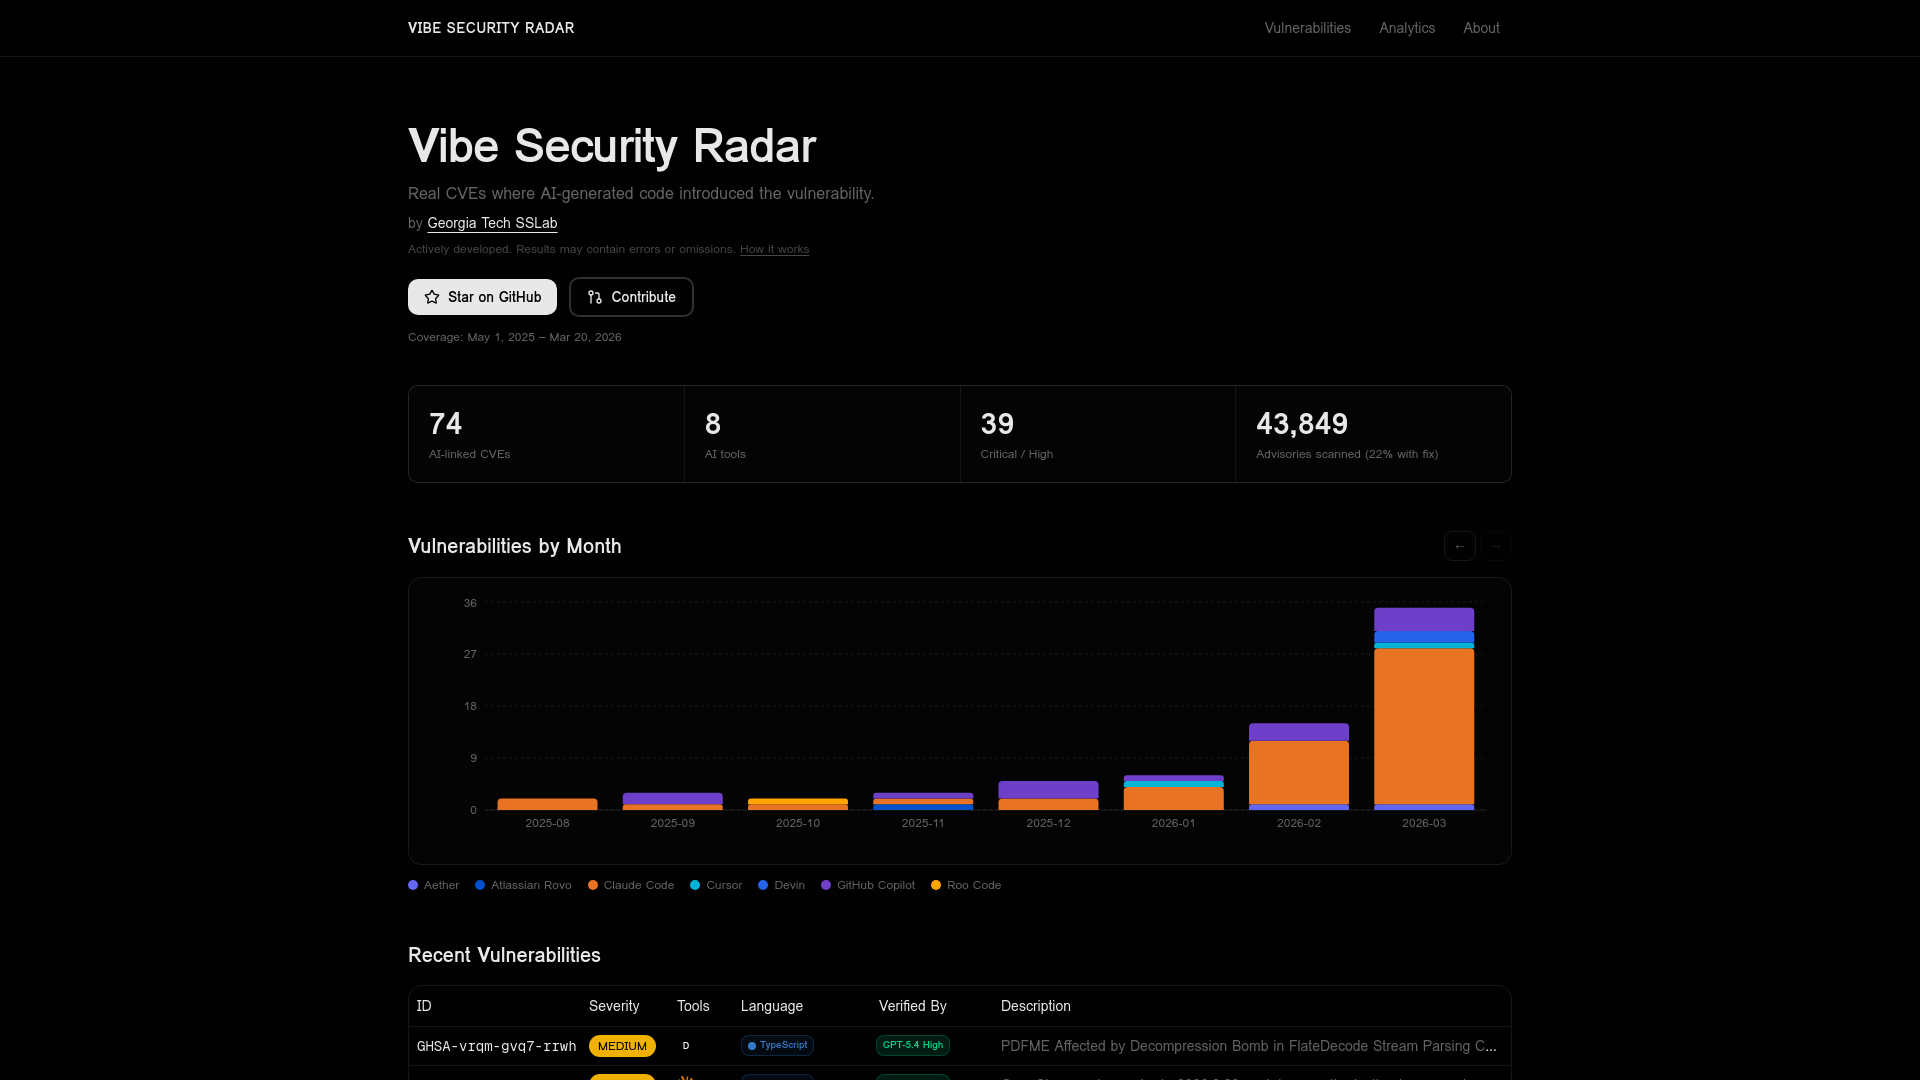Click the Star on GitHub button
This screenshot has width=1920, height=1080.
(482, 297)
